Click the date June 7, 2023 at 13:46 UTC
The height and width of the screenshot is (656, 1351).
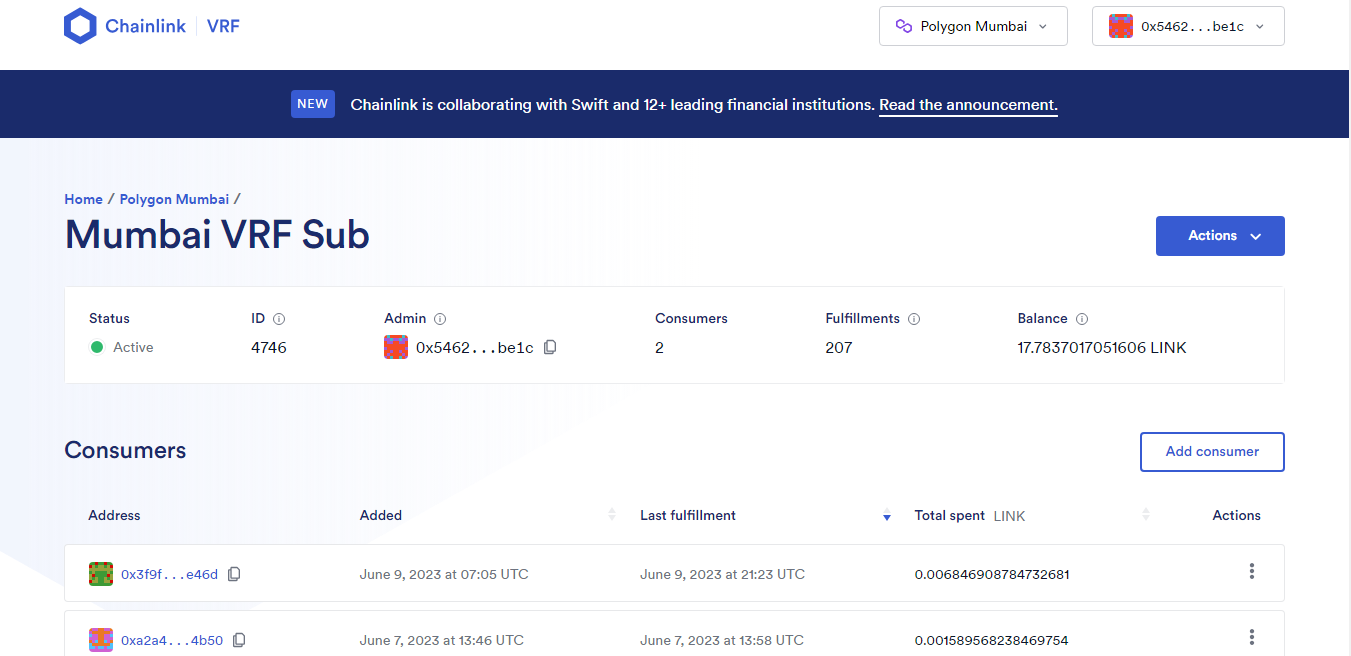point(442,640)
